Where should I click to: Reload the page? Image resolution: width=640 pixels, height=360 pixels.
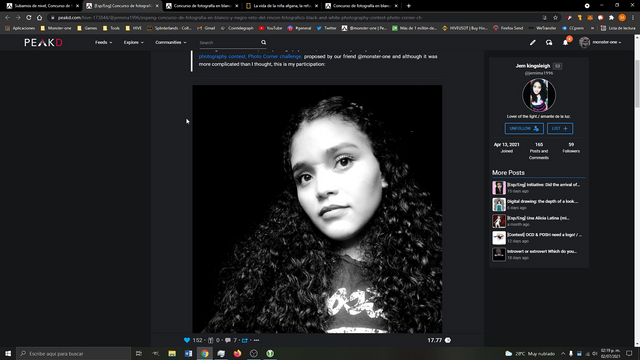29,18
